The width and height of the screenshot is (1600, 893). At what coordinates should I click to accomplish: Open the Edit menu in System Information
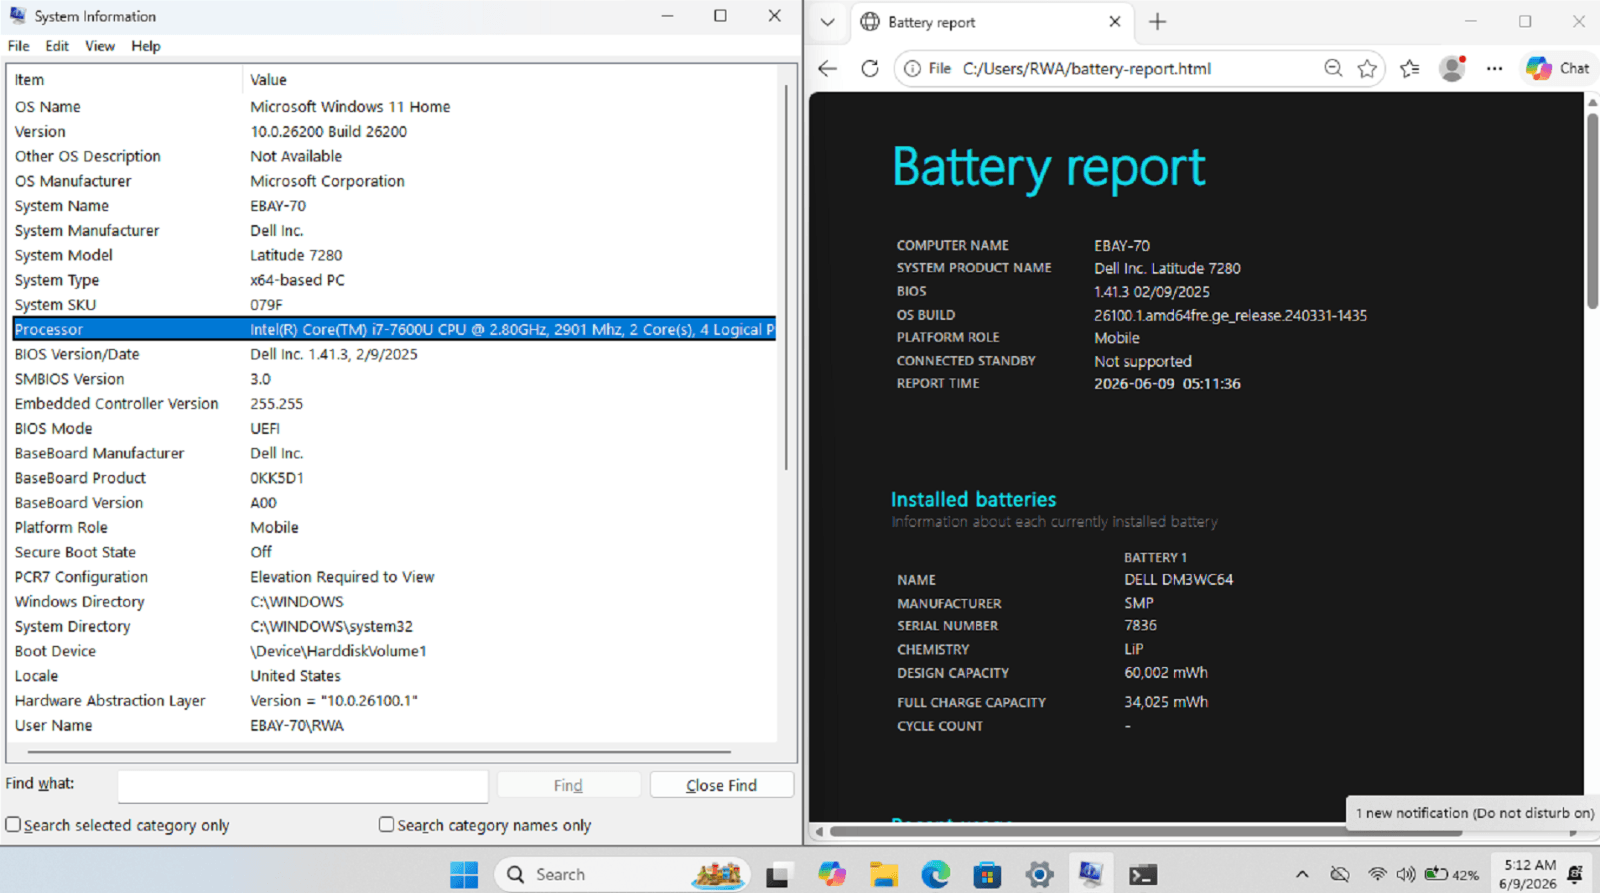click(x=57, y=46)
